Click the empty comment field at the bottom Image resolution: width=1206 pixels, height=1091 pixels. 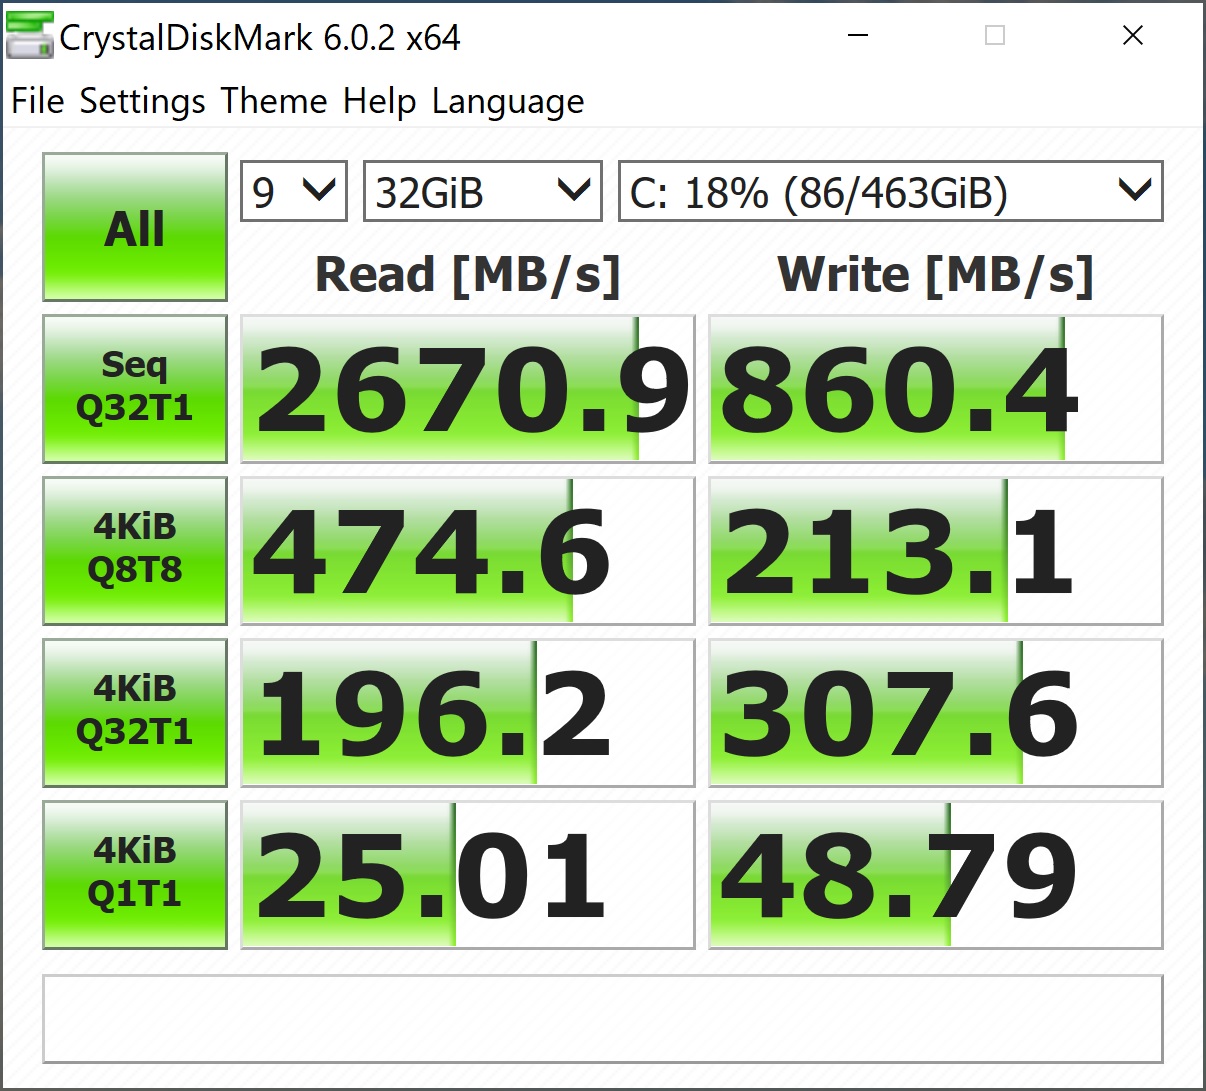tap(603, 1019)
